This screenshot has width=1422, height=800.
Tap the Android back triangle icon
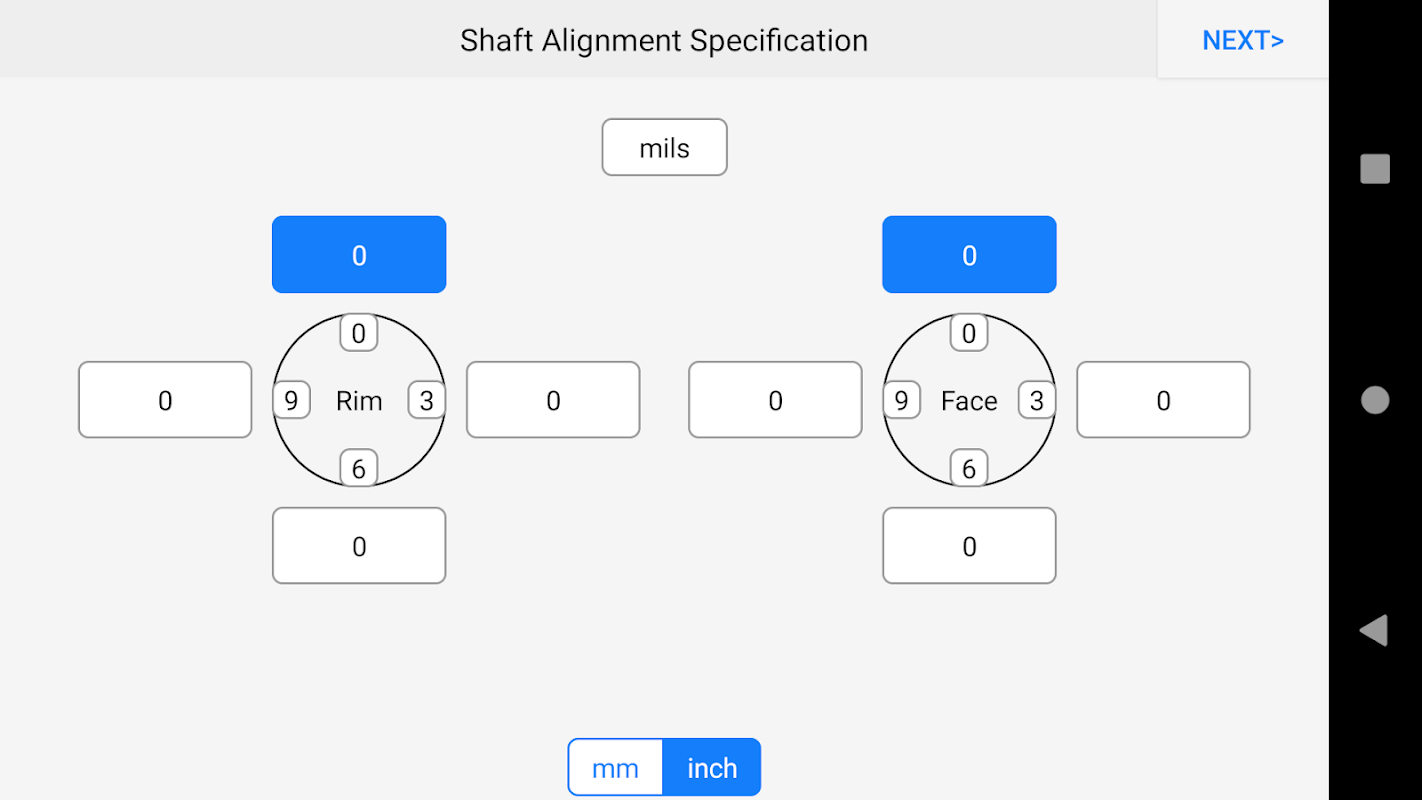1374,630
